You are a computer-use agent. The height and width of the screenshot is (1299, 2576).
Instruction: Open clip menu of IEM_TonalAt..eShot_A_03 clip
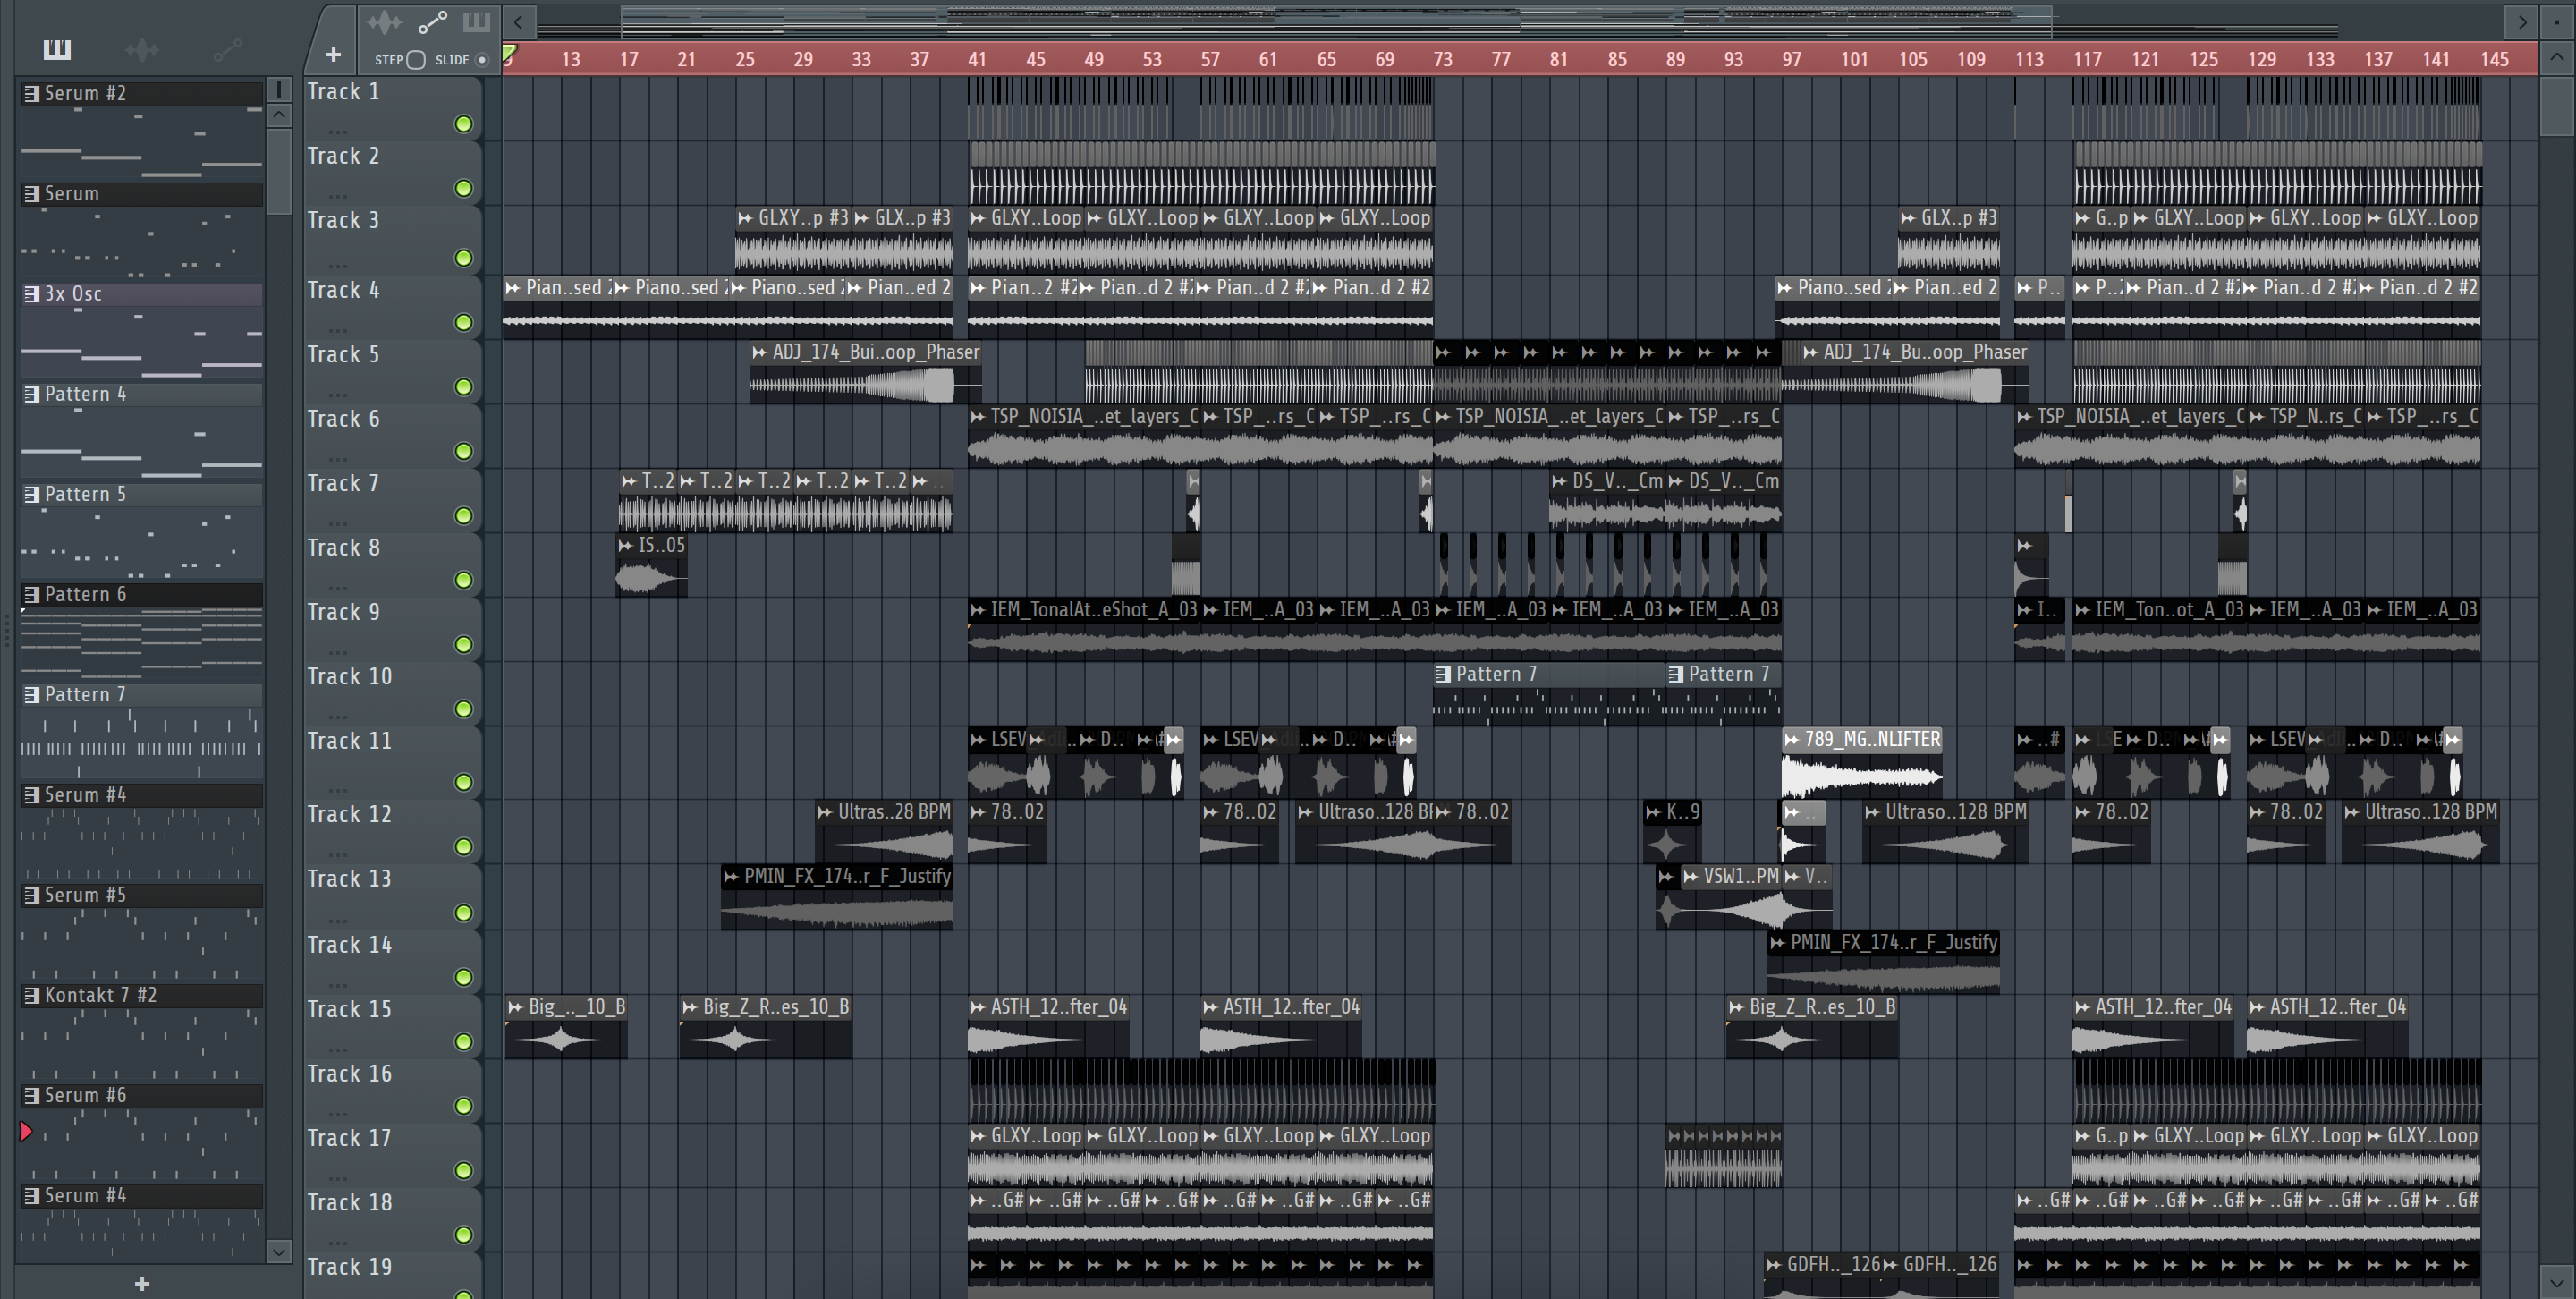click(978, 610)
